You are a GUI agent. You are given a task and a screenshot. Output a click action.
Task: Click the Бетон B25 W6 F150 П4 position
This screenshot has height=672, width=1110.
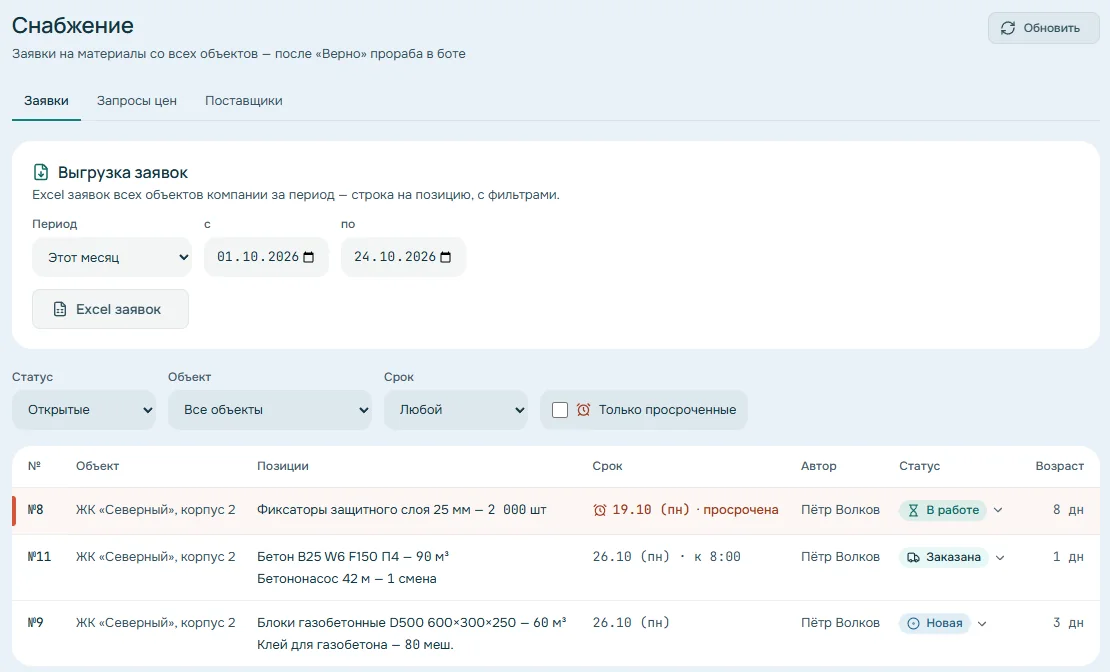pyautogui.click(x=353, y=557)
